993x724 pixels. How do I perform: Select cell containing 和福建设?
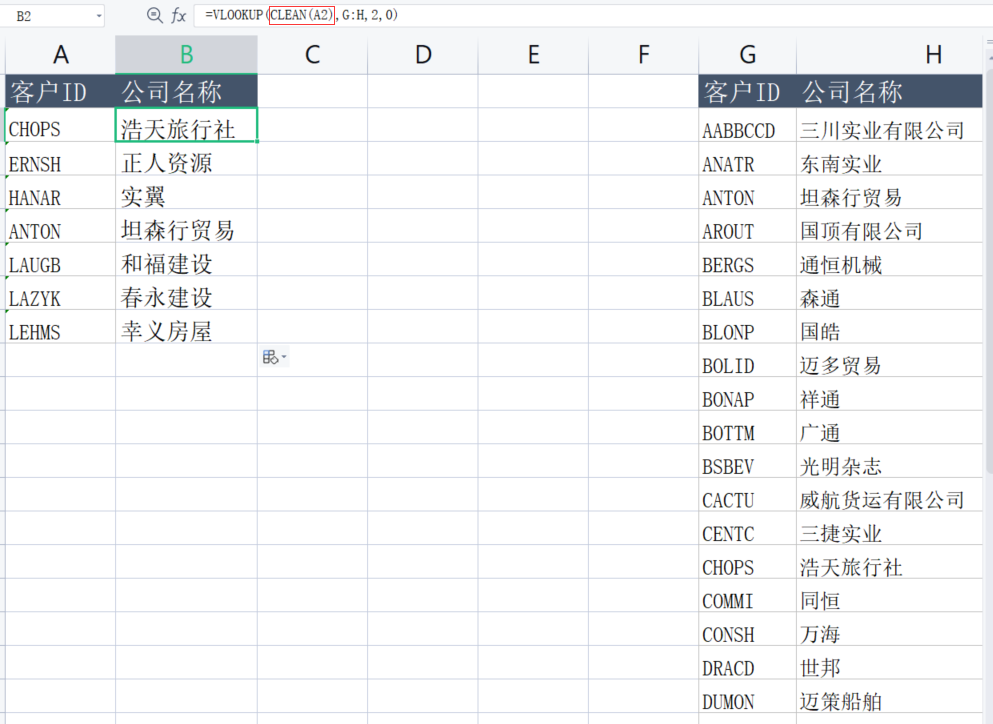click(x=186, y=259)
